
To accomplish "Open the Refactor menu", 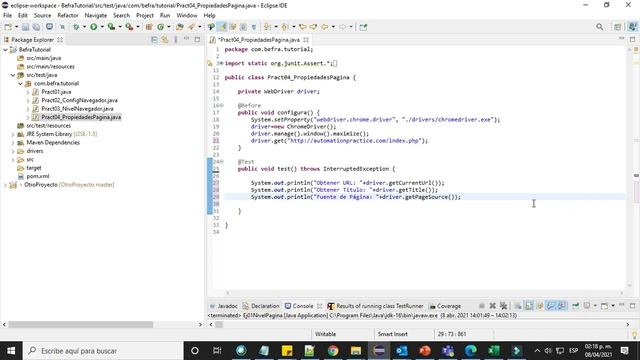I will click(x=68, y=16).
